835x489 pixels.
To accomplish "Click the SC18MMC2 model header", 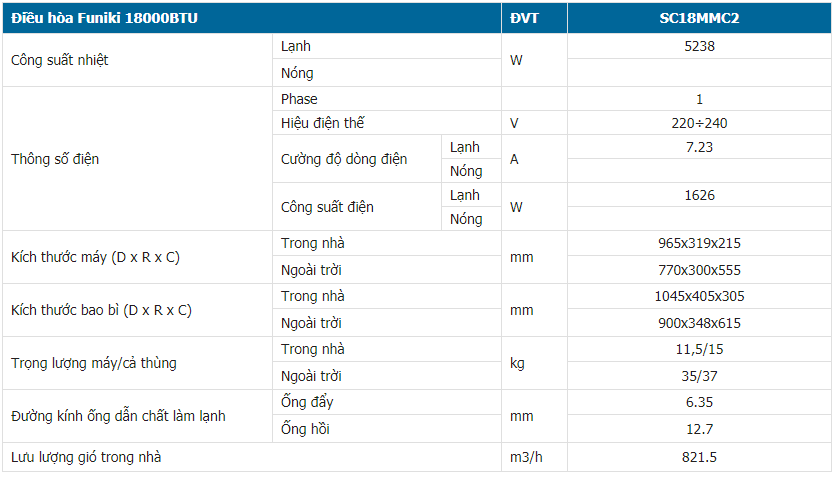I will [699, 18].
